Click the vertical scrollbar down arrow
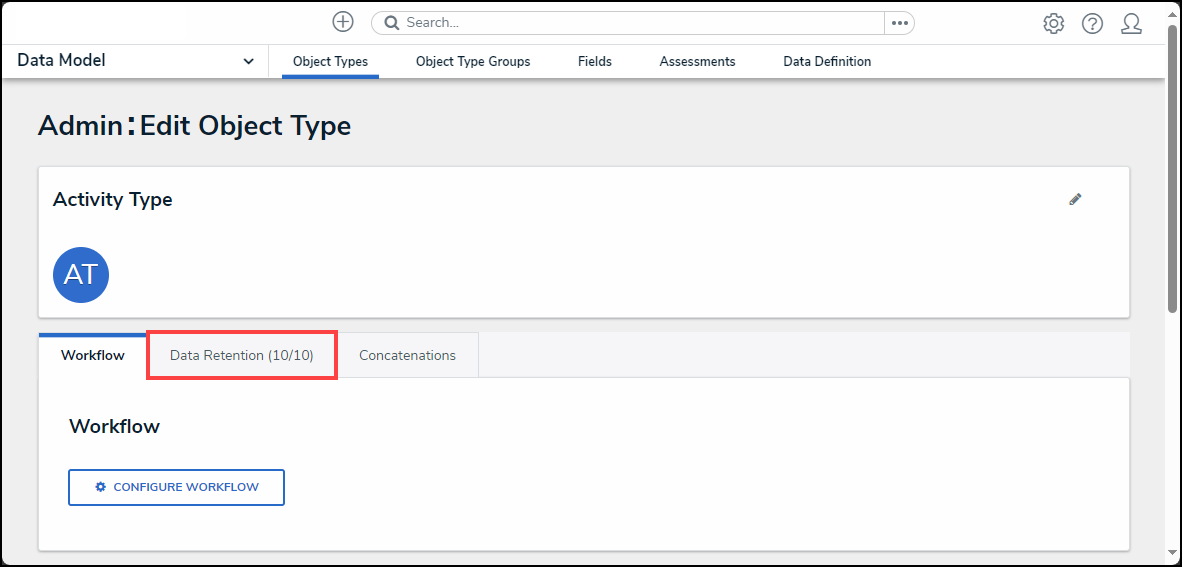The image size is (1182, 567). [x=1172, y=552]
